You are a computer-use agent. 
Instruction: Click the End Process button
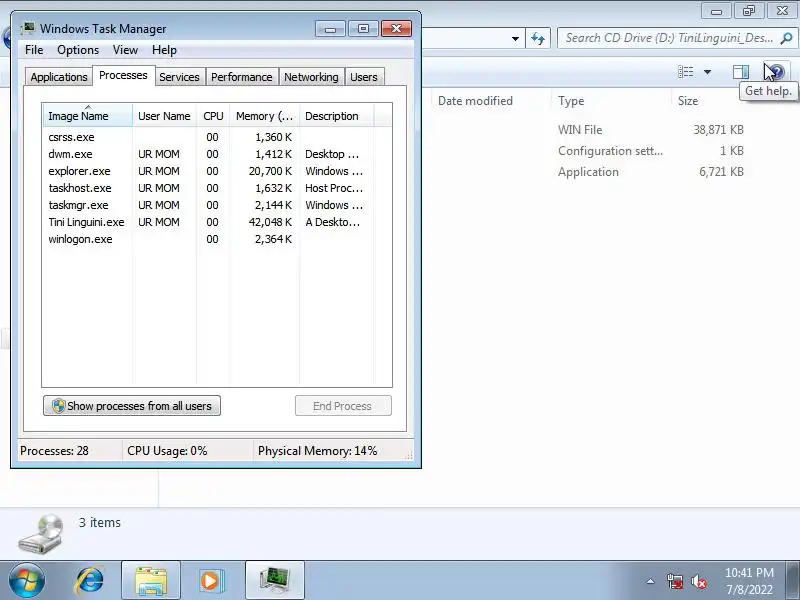point(343,406)
